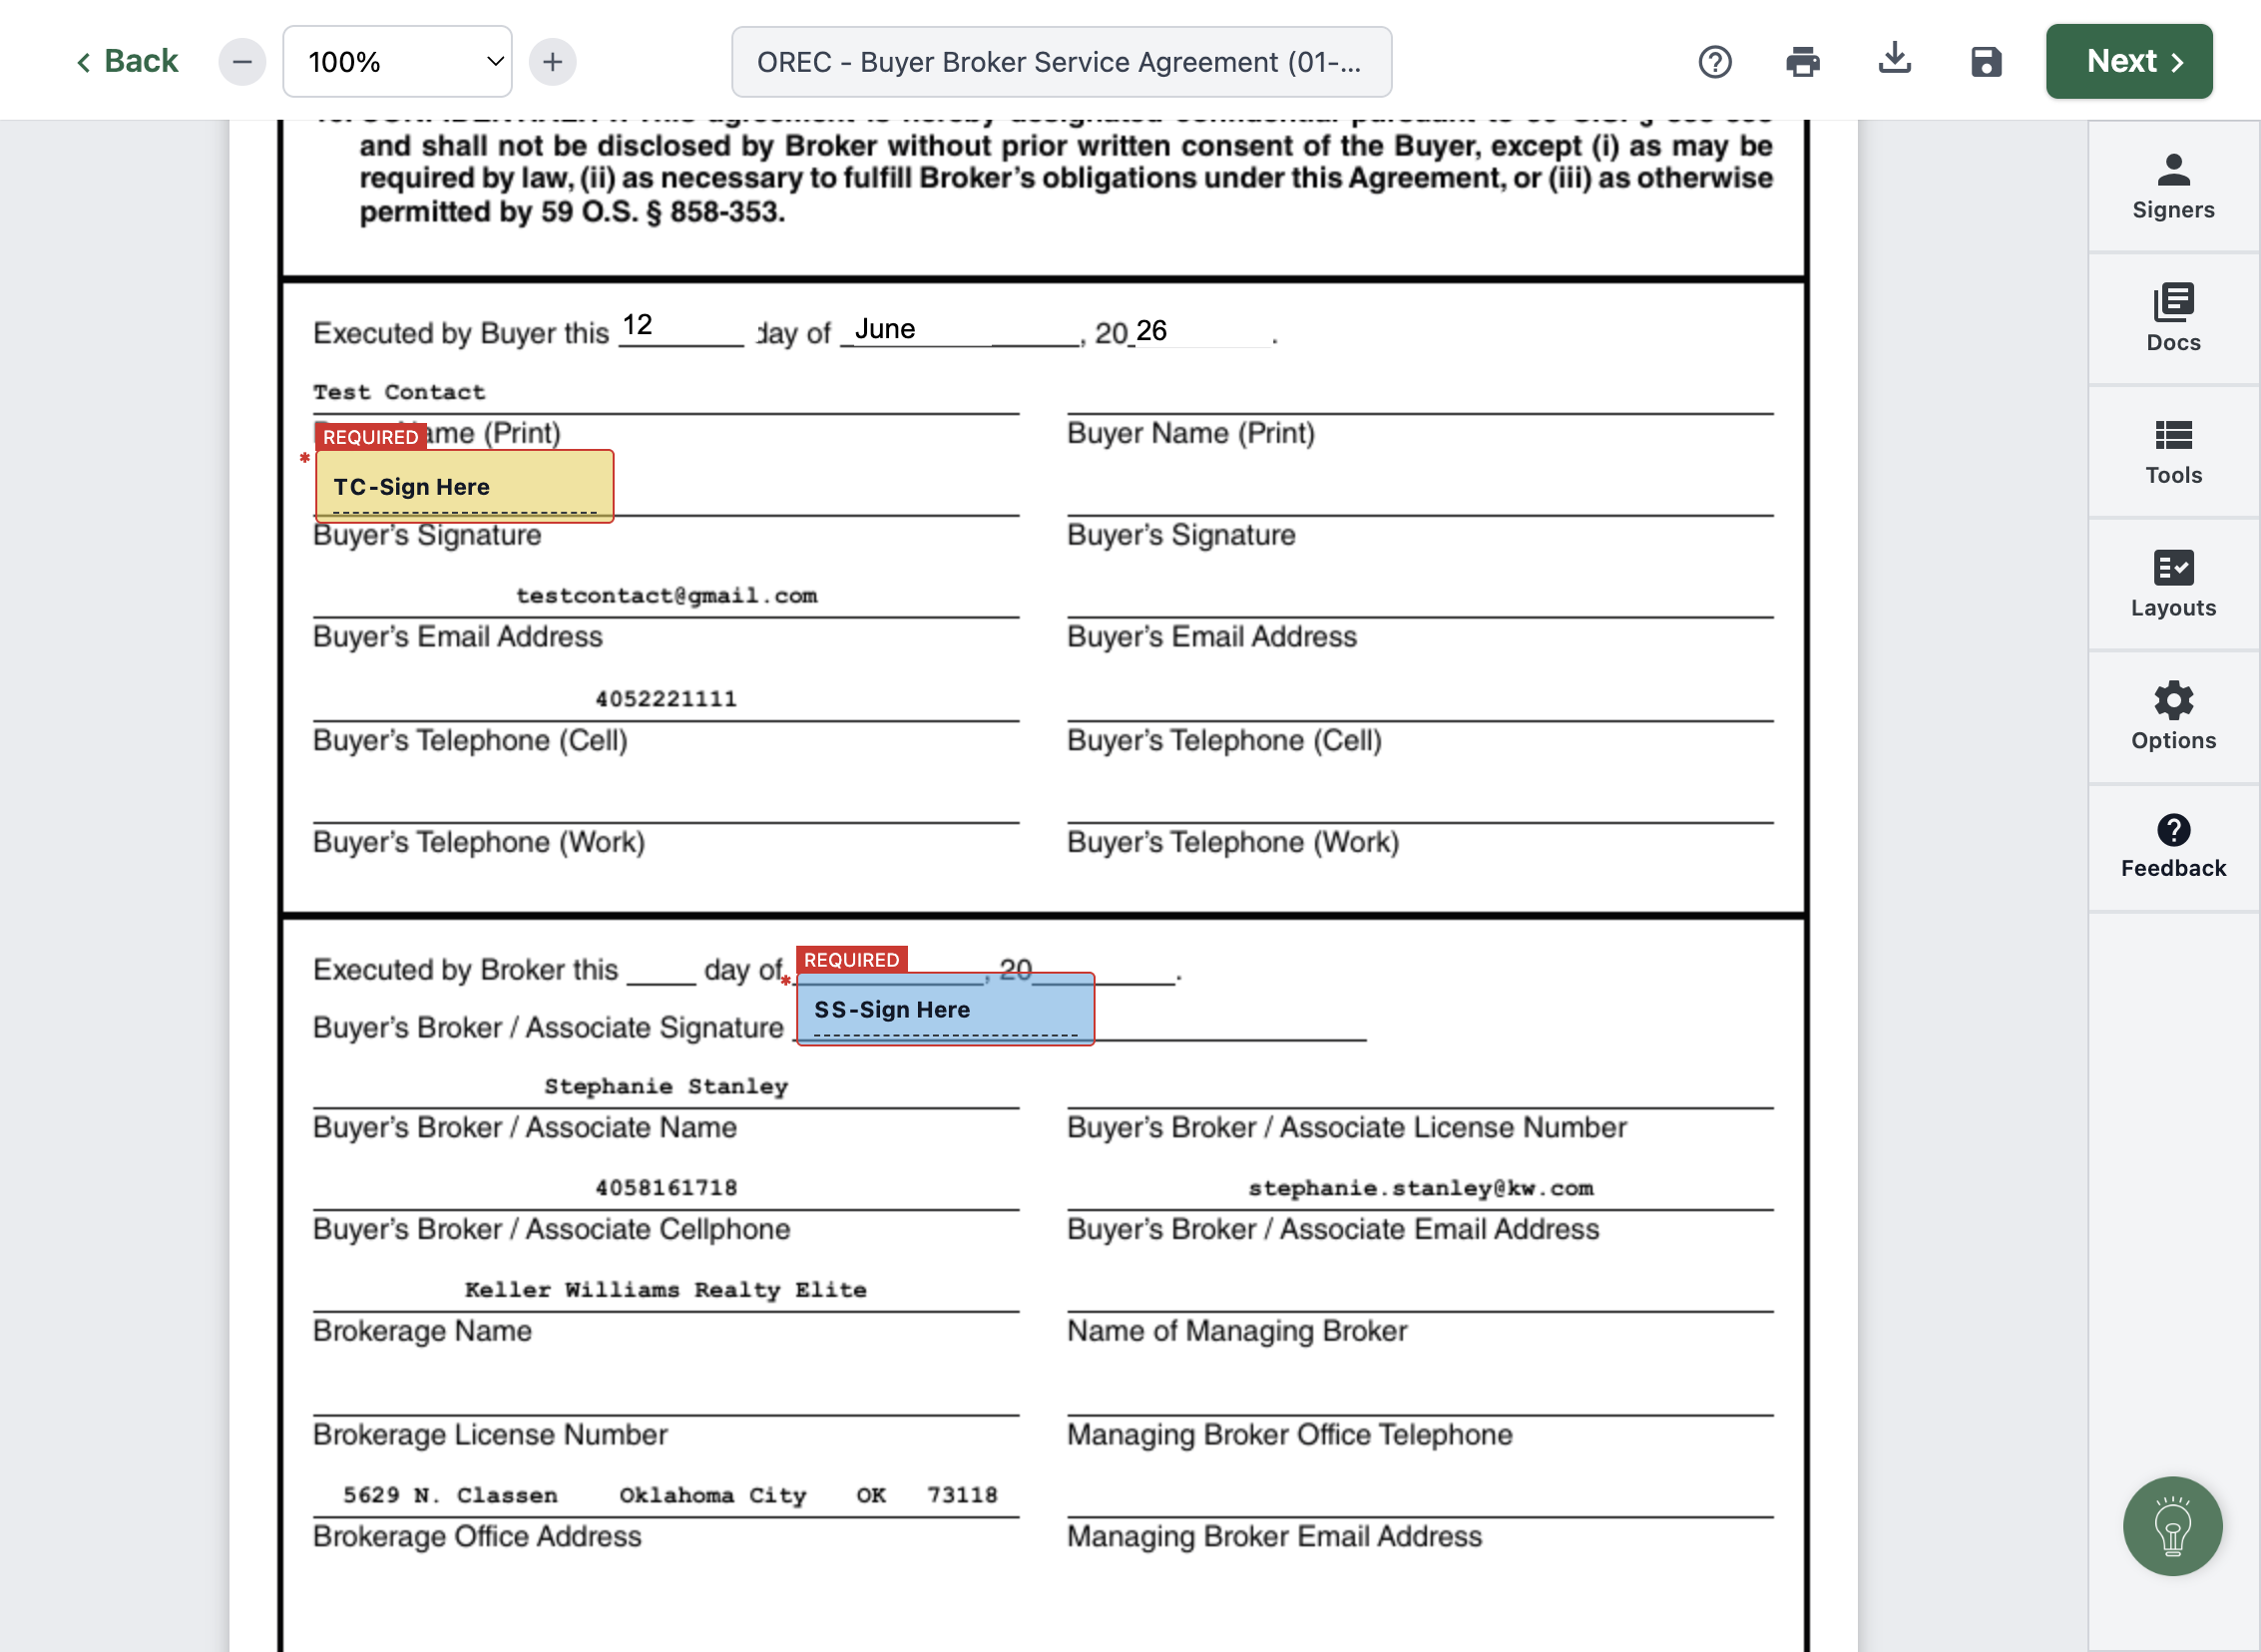Zoom out with the minus button
The width and height of the screenshot is (2261, 1652).
click(242, 62)
